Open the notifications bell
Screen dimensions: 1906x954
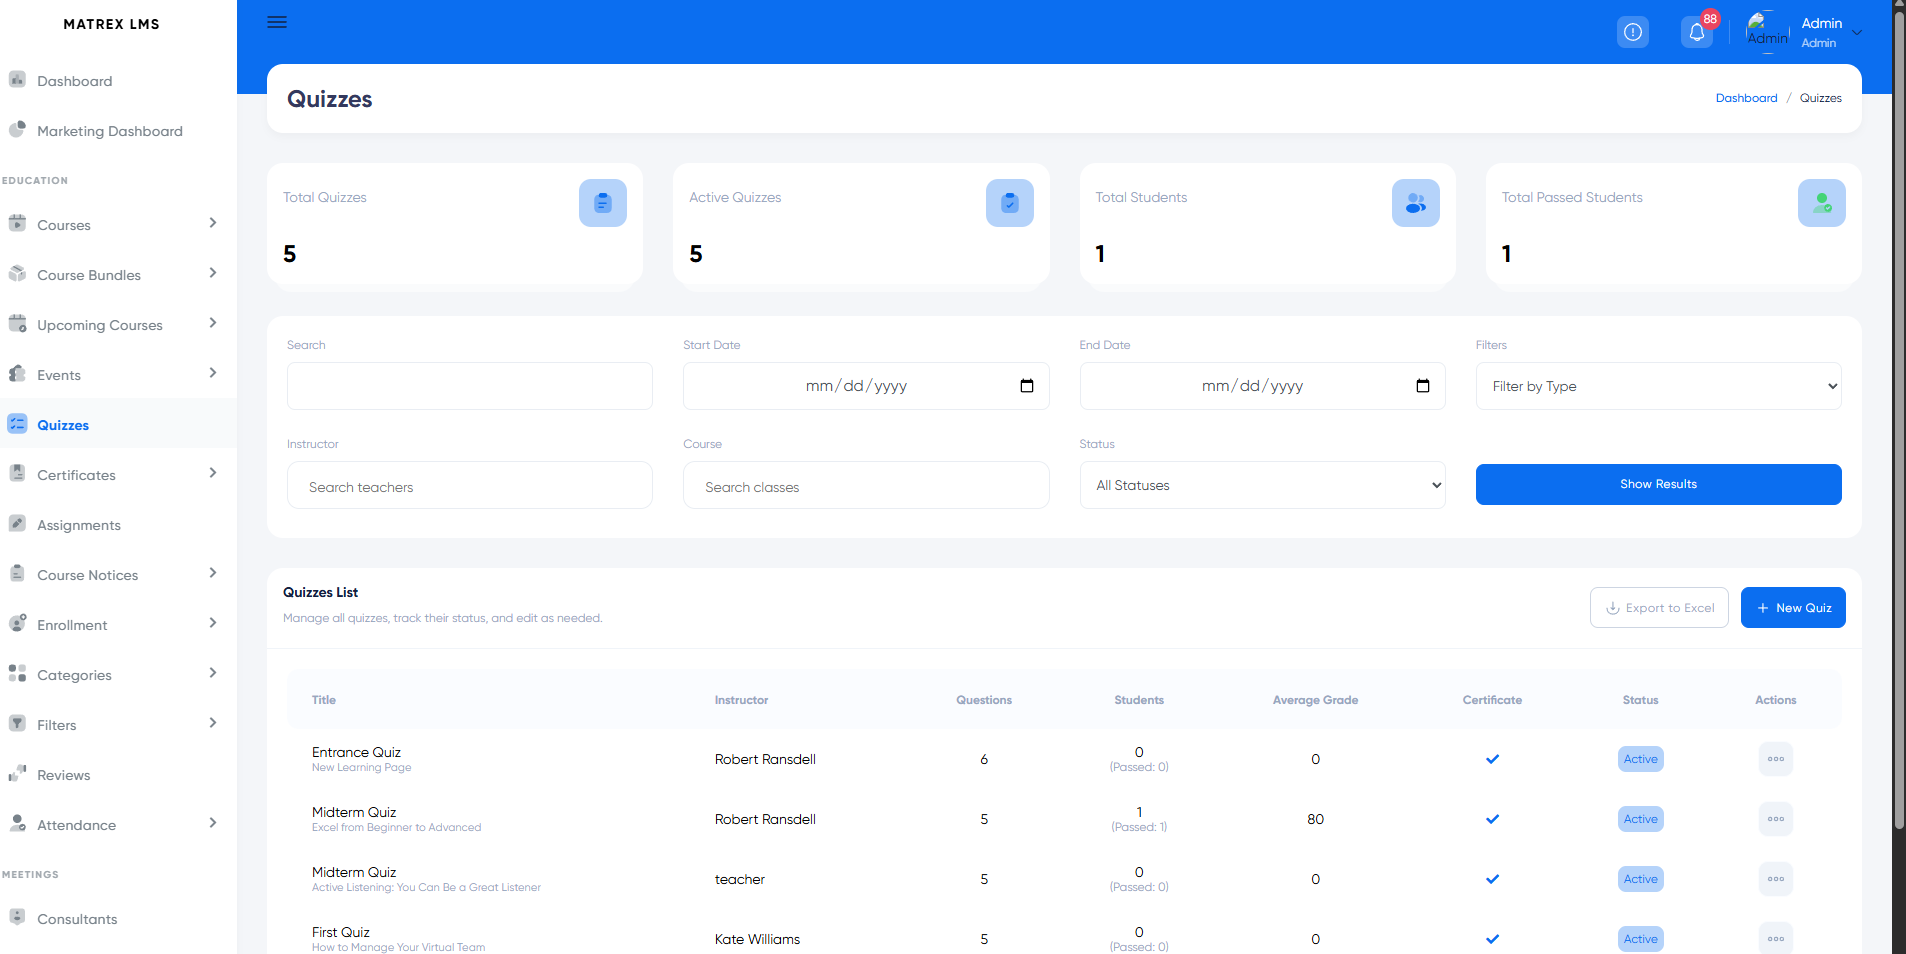pyautogui.click(x=1697, y=32)
